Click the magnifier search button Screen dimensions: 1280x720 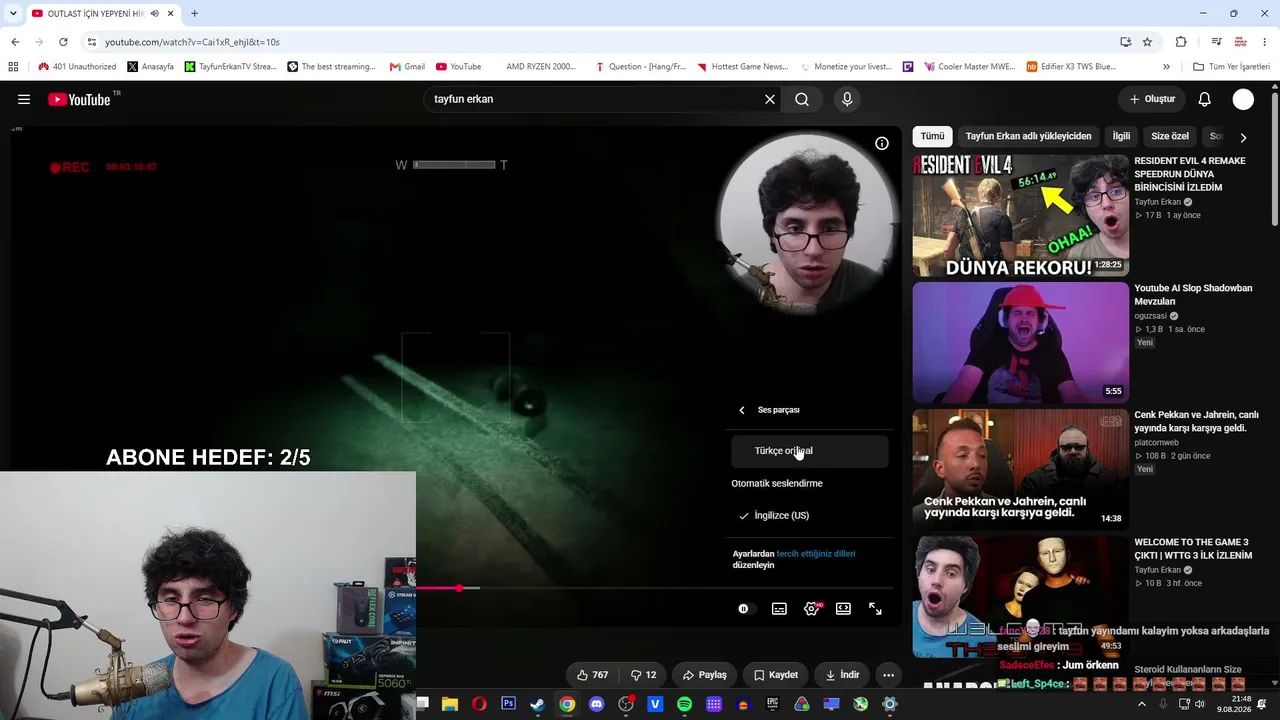point(802,99)
